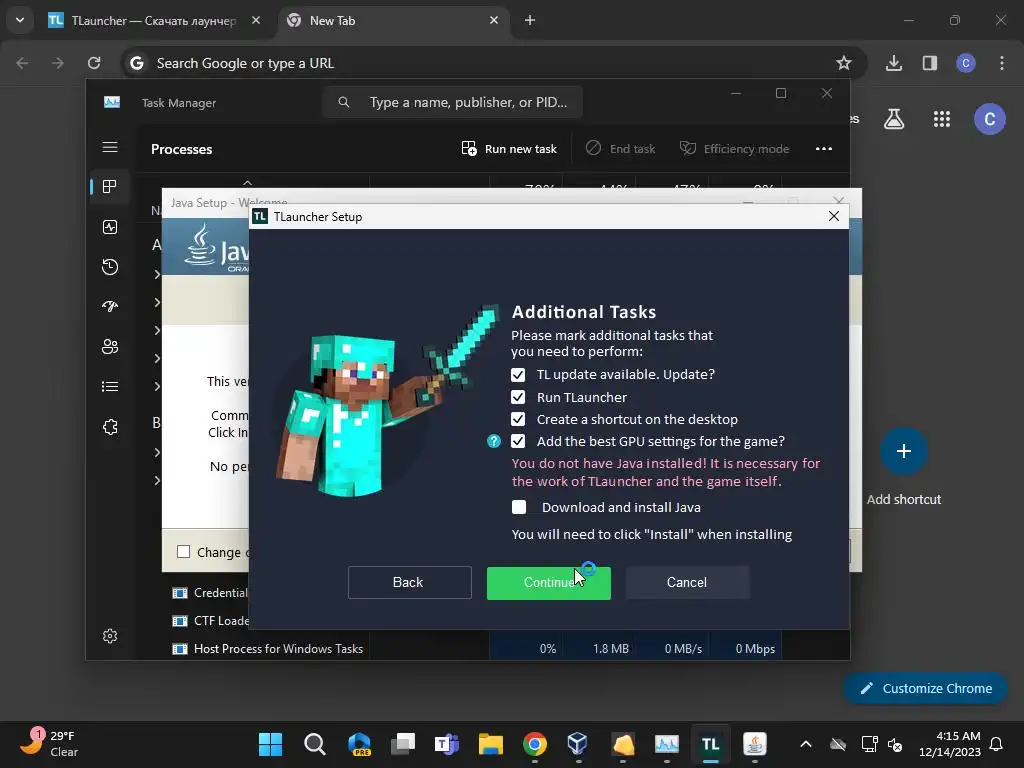
Task: Open notifications bell in taskbar
Action: [x=997, y=744]
